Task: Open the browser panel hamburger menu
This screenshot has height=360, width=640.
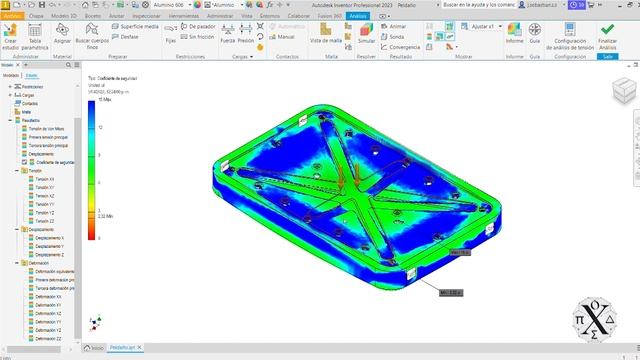Action: (x=77, y=65)
